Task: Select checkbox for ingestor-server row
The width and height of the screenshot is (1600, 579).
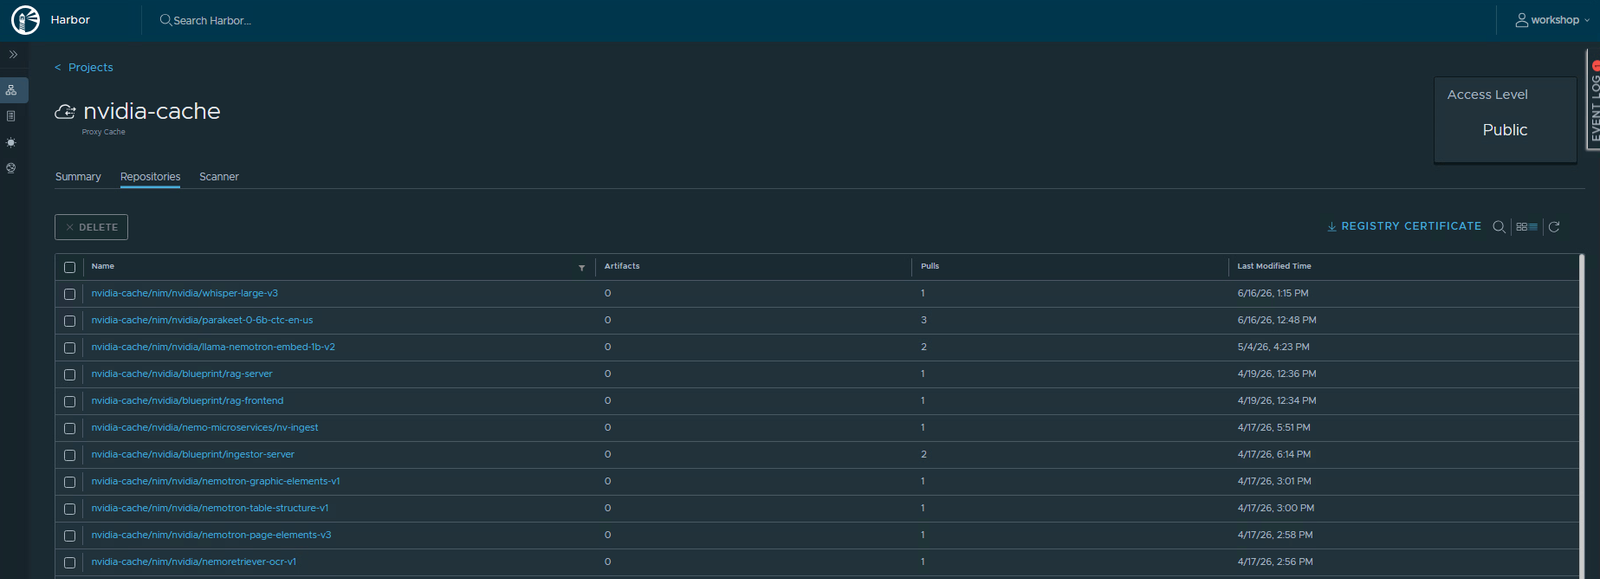Action: click(70, 455)
